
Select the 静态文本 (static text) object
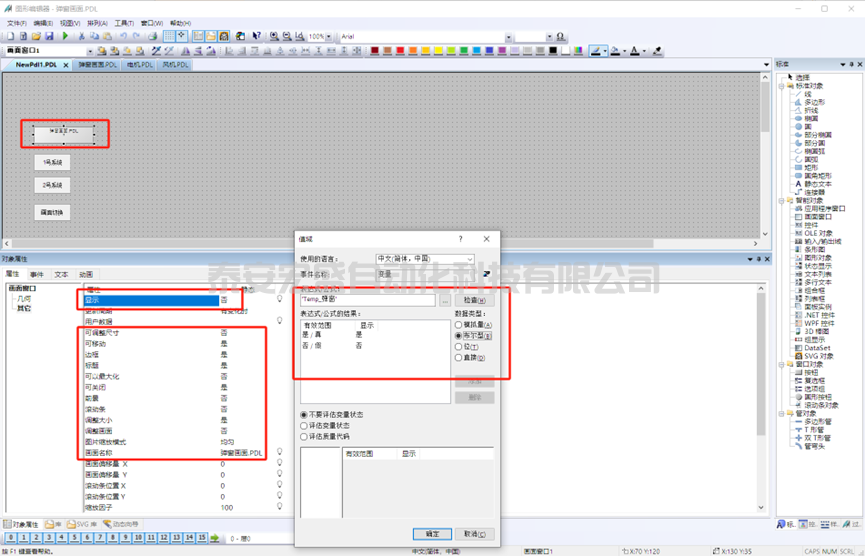(x=819, y=184)
